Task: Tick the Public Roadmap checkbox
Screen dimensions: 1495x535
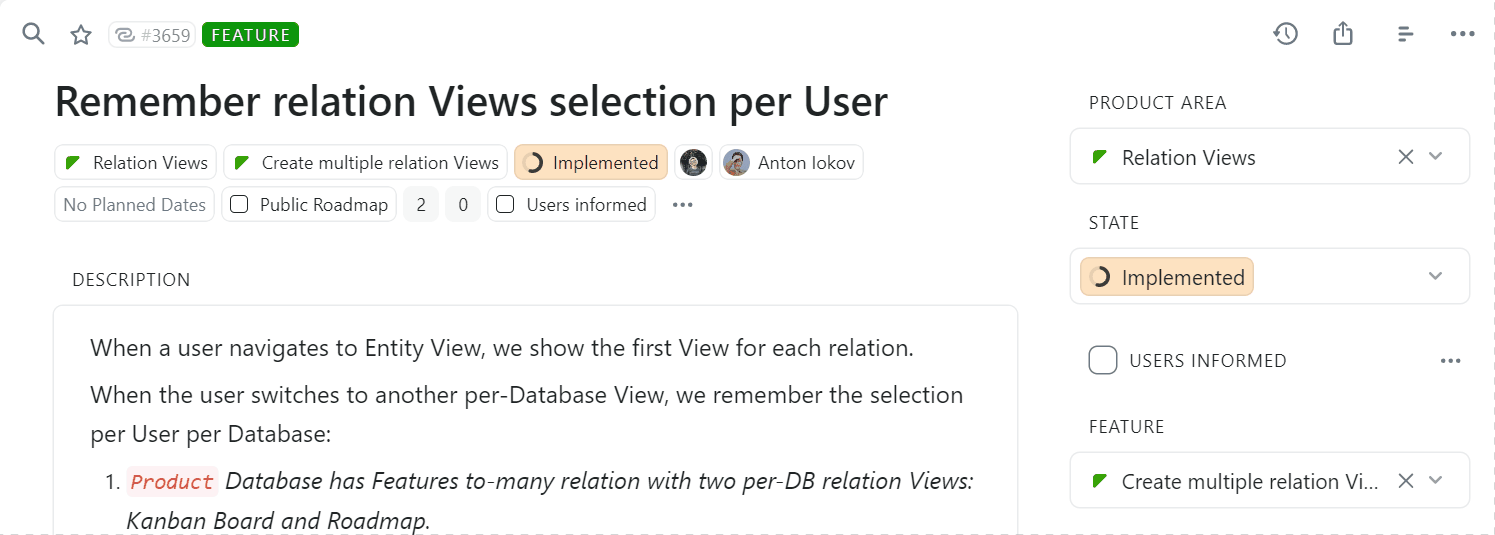Action: tap(239, 205)
